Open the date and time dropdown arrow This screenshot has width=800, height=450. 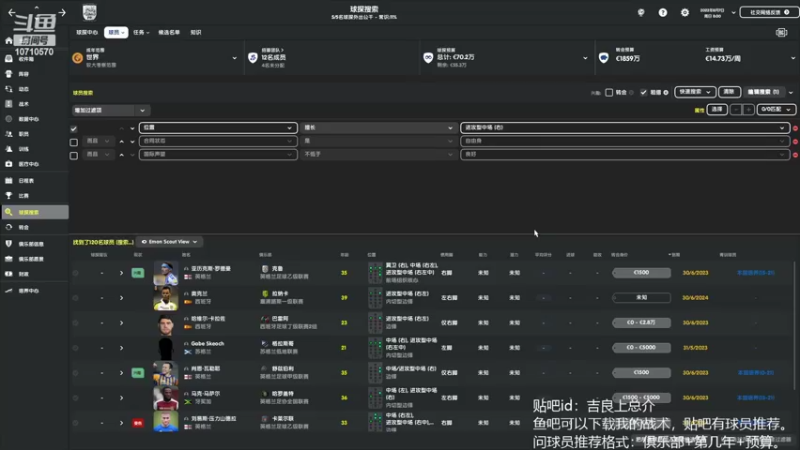coord(734,12)
